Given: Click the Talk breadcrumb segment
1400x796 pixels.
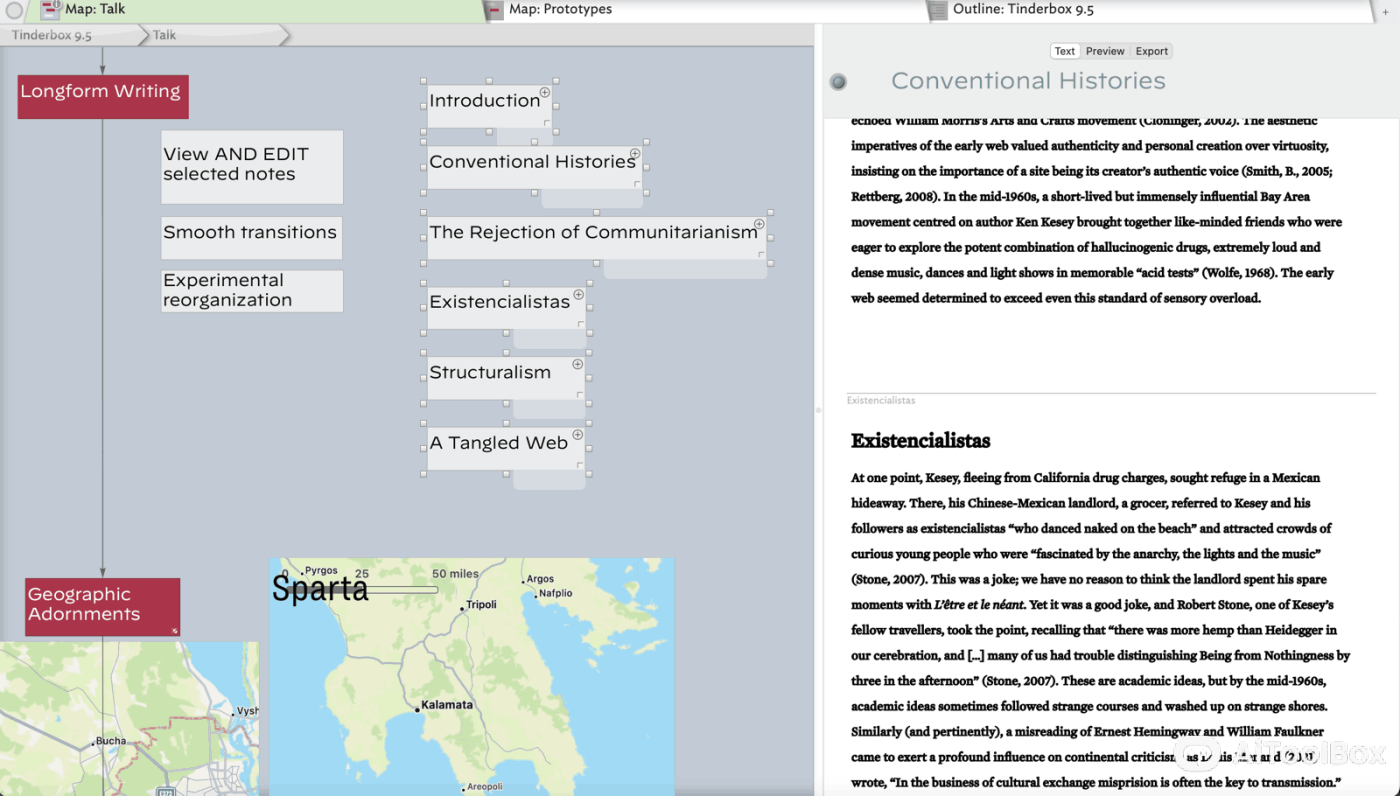Looking at the screenshot, I should tap(164, 35).
